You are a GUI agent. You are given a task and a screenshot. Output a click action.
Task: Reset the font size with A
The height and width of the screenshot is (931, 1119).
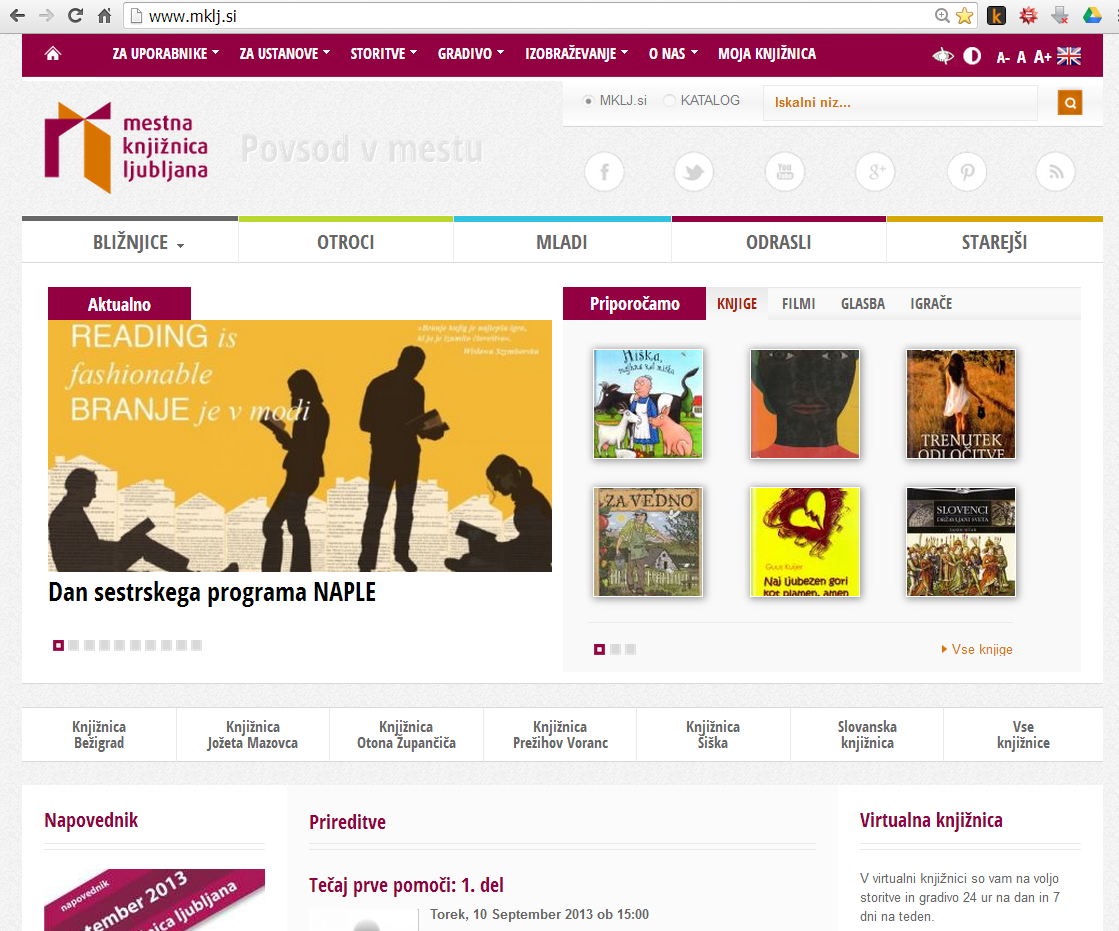pos(1021,57)
